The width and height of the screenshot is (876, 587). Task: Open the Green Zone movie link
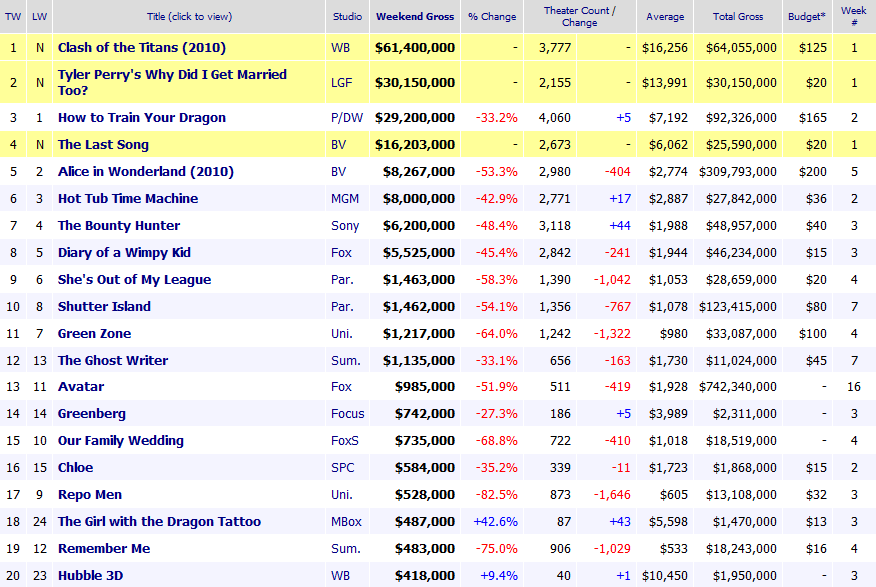(94, 333)
